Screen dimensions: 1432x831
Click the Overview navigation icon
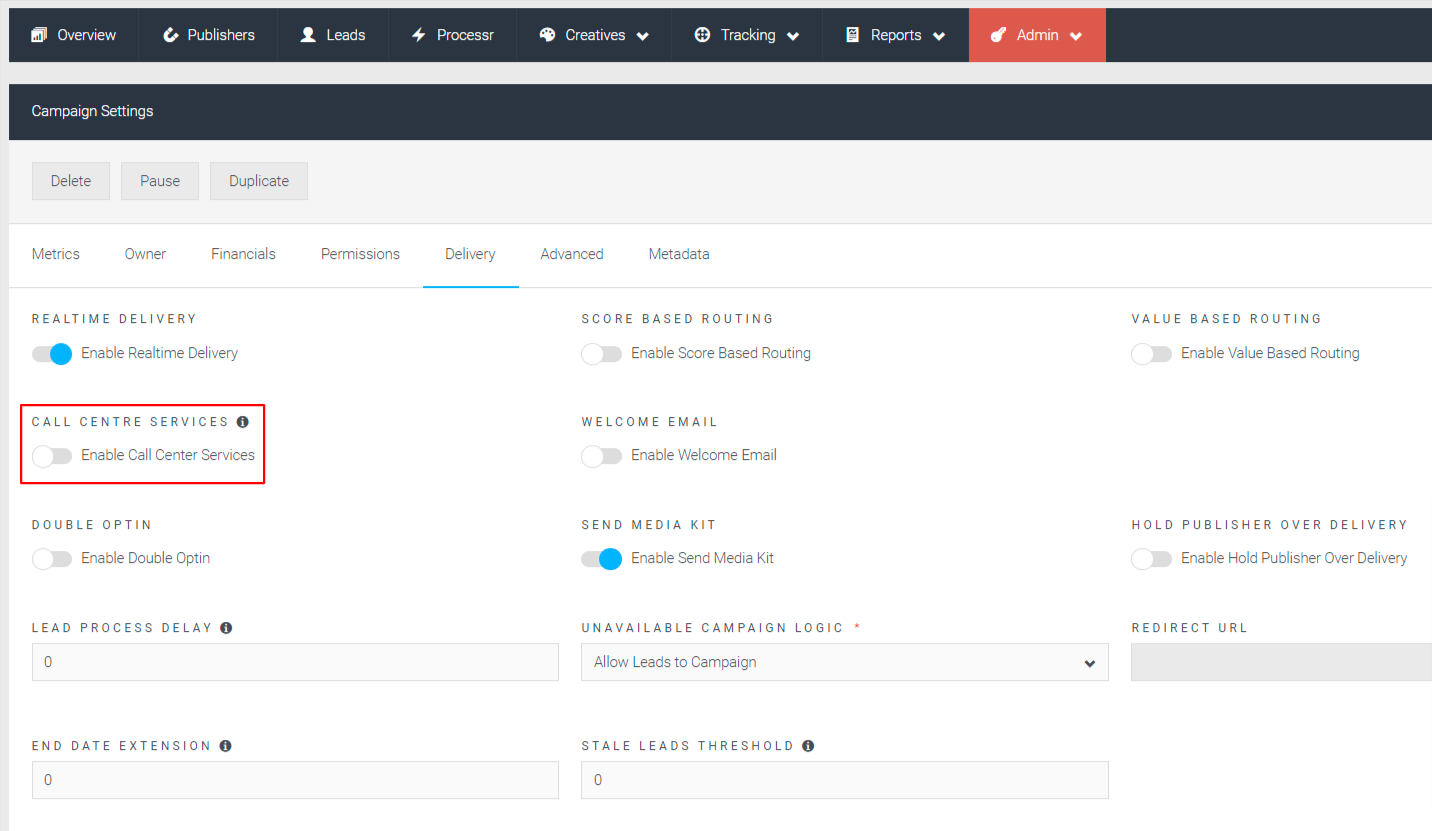point(40,34)
